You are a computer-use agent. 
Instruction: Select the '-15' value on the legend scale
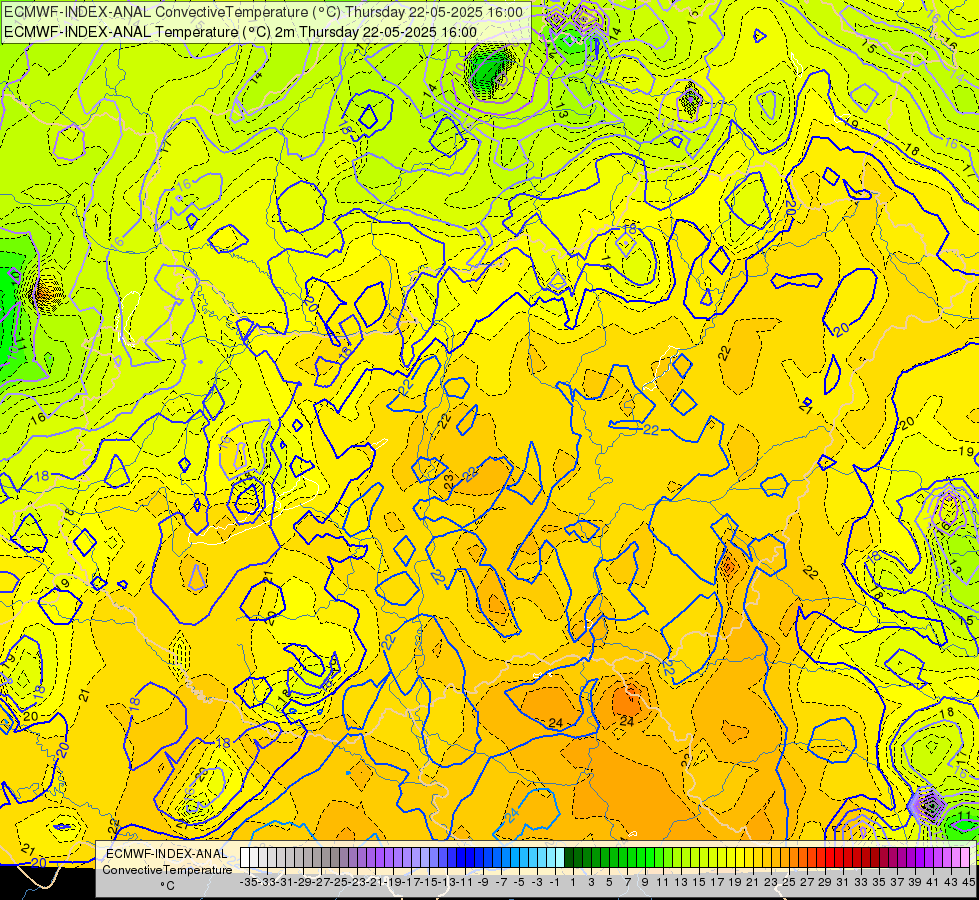pyautogui.click(x=429, y=882)
